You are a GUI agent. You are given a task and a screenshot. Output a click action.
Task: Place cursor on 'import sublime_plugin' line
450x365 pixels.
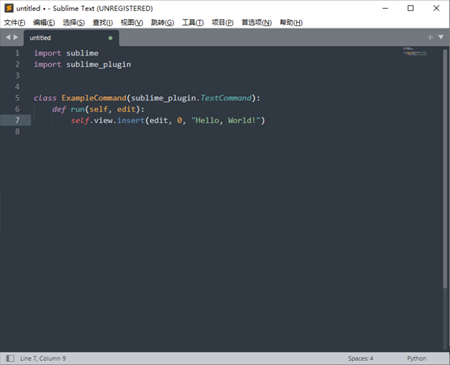coord(82,64)
